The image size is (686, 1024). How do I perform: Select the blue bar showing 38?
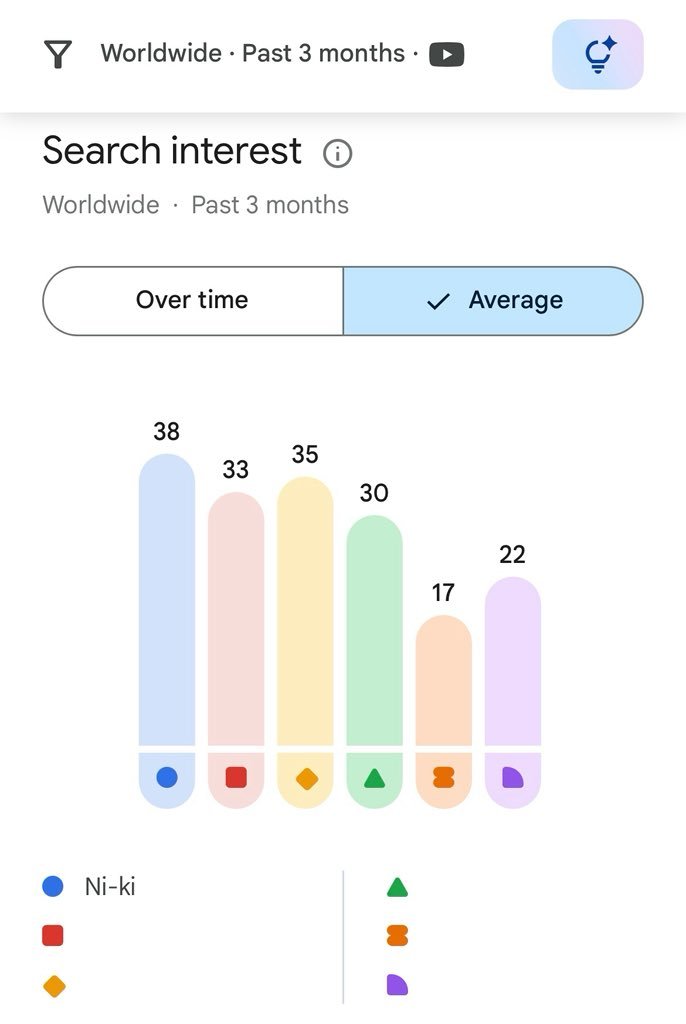pyautogui.click(x=167, y=600)
